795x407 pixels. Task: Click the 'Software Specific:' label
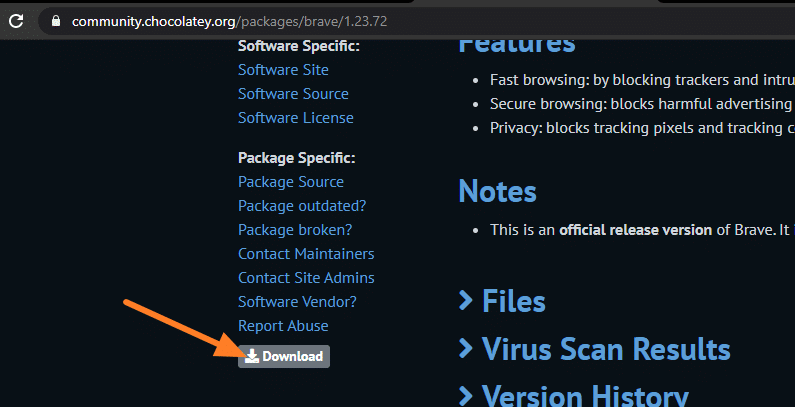[x=299, y=46]
